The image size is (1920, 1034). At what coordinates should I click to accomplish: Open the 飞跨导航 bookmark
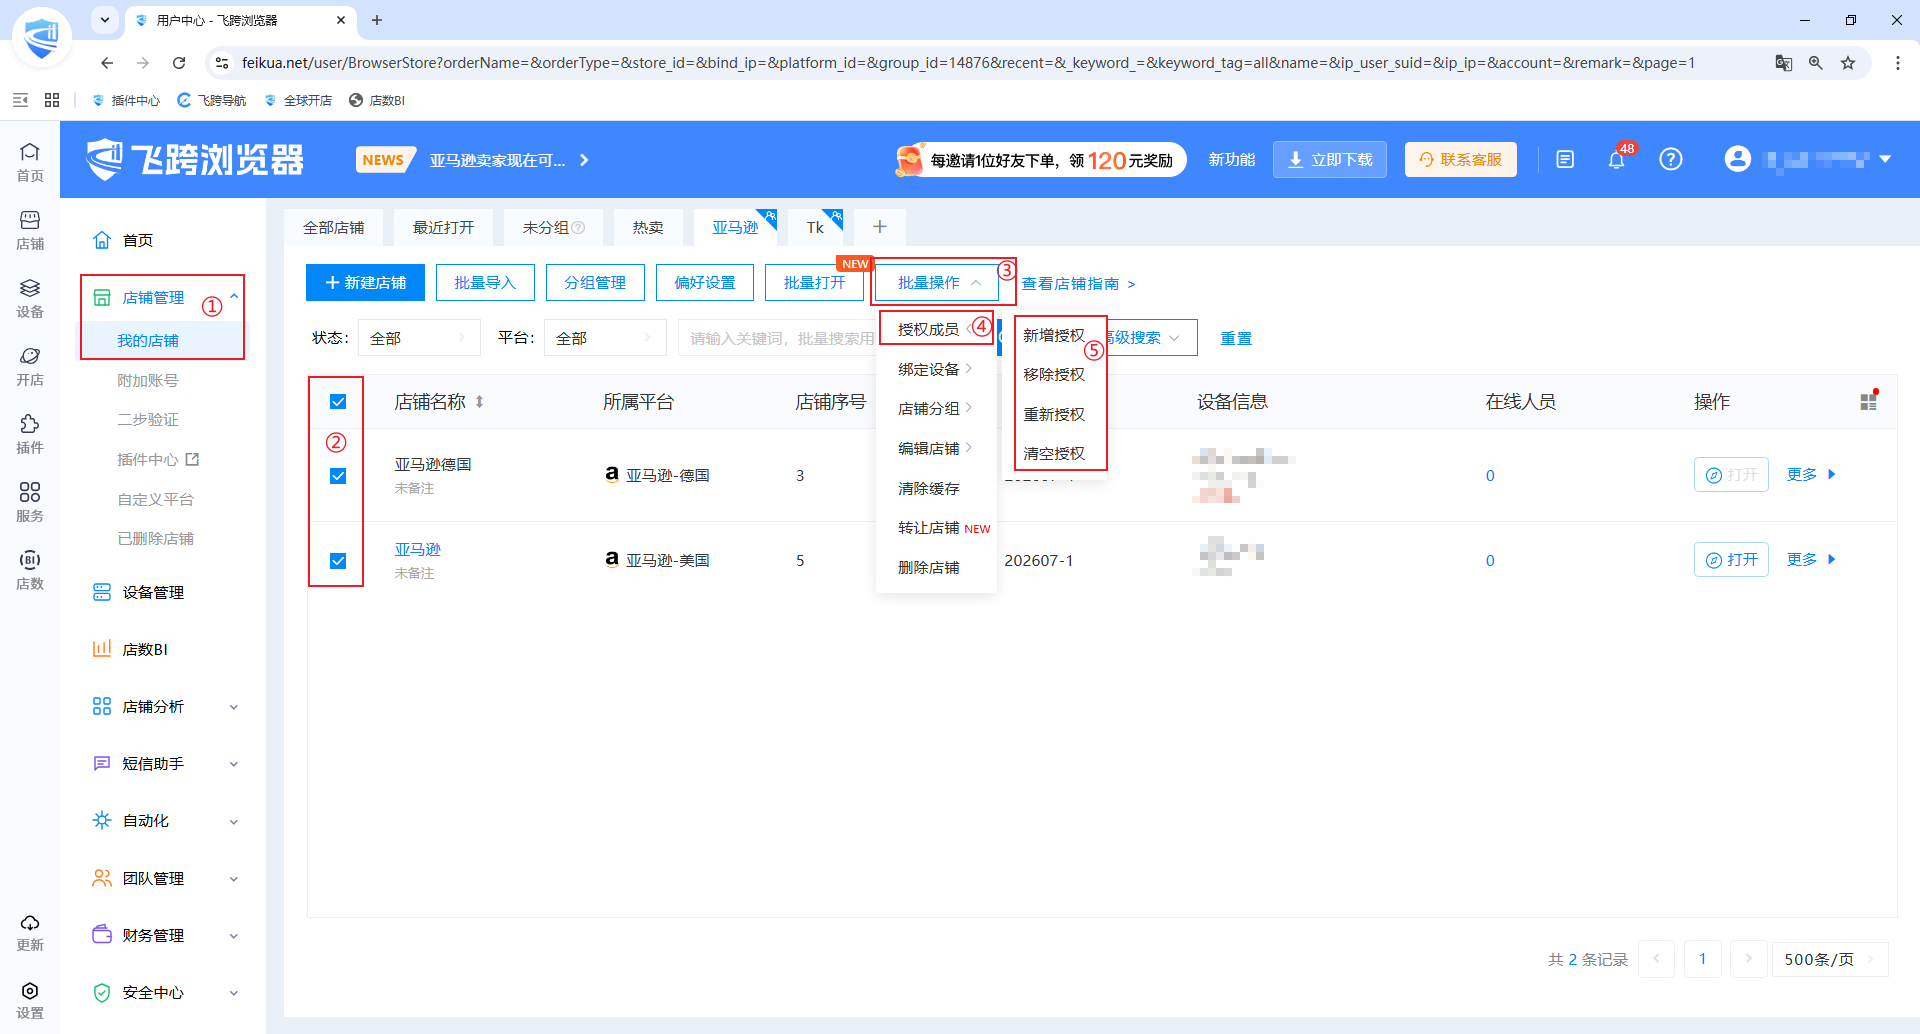point(211,100)
